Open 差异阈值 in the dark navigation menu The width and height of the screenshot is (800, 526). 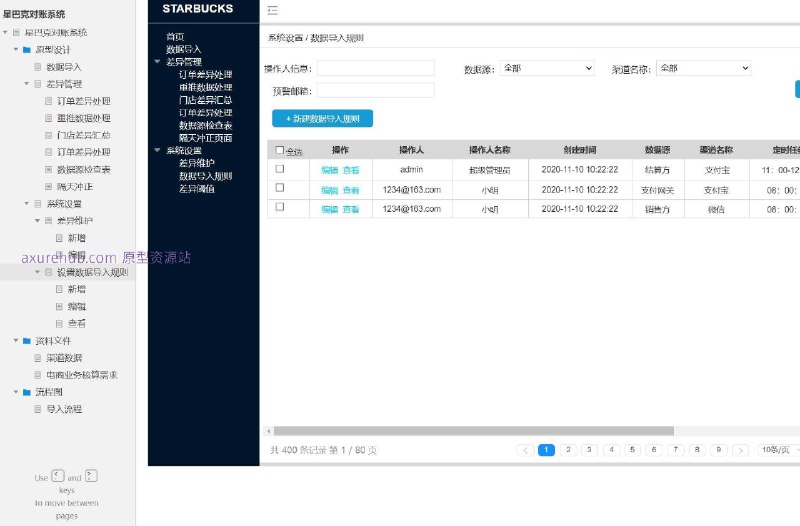(196, 189)
